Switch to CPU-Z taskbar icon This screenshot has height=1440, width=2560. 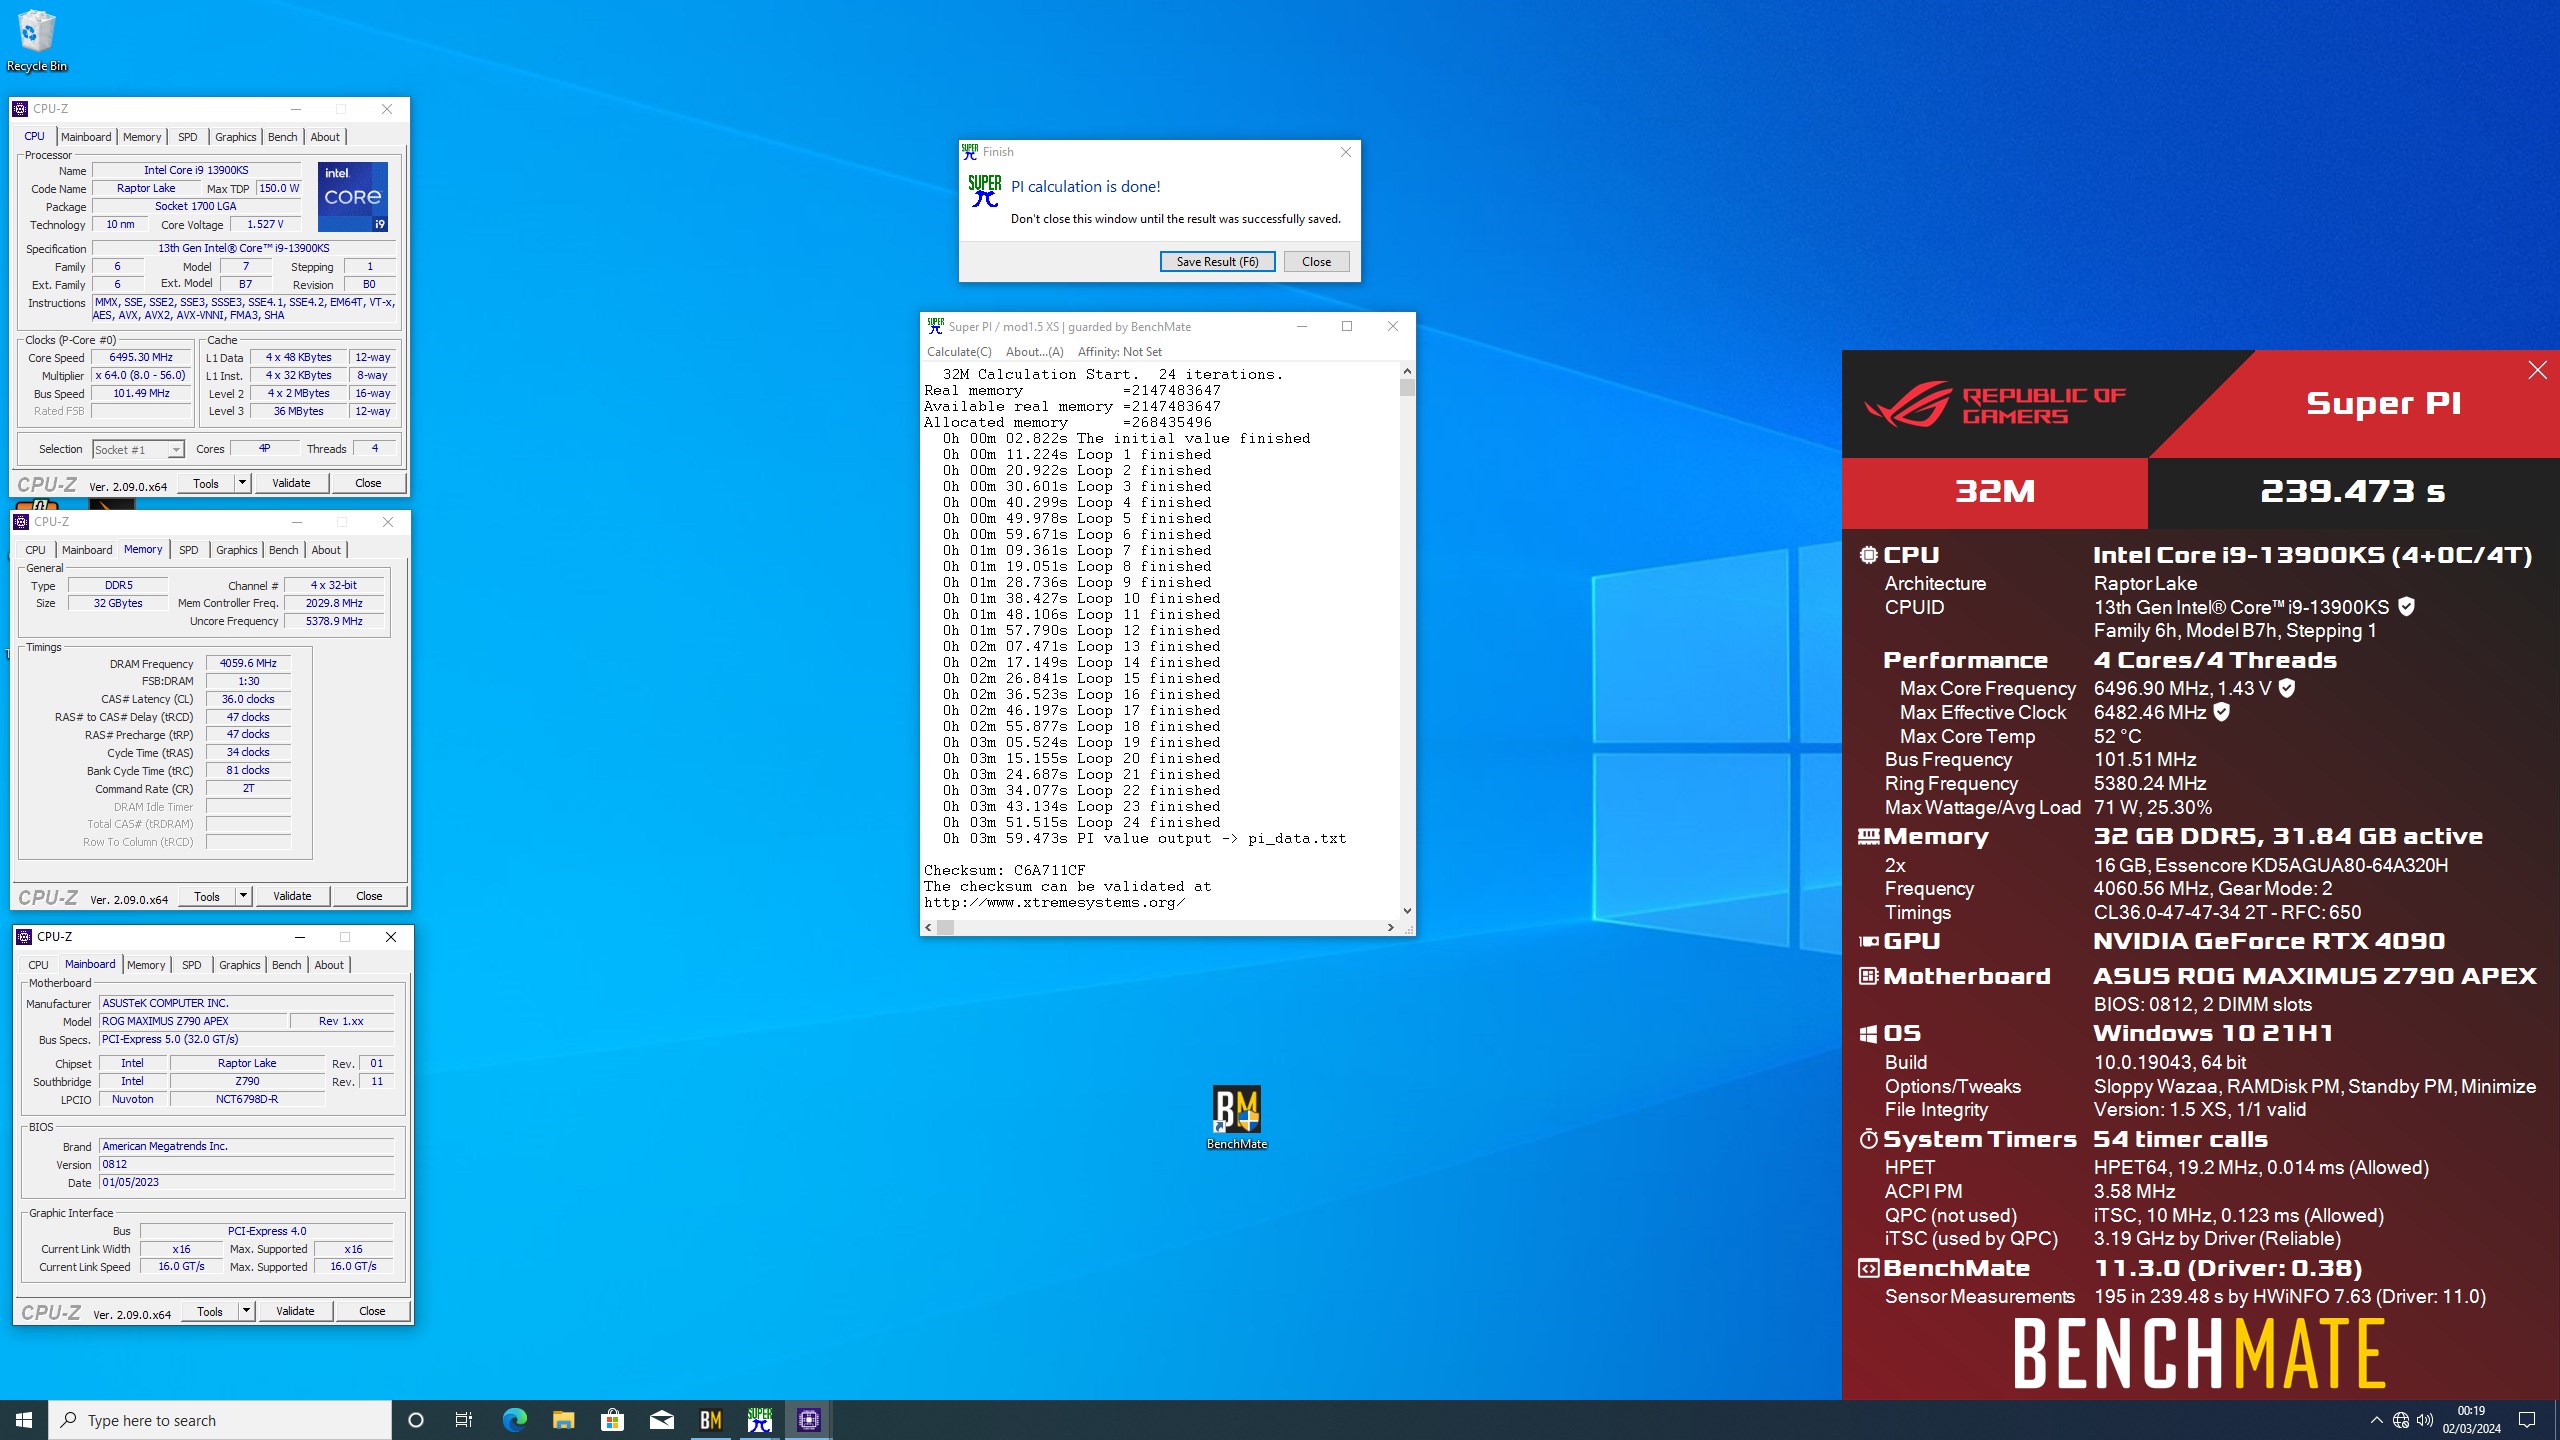(x=808, y=1420)
